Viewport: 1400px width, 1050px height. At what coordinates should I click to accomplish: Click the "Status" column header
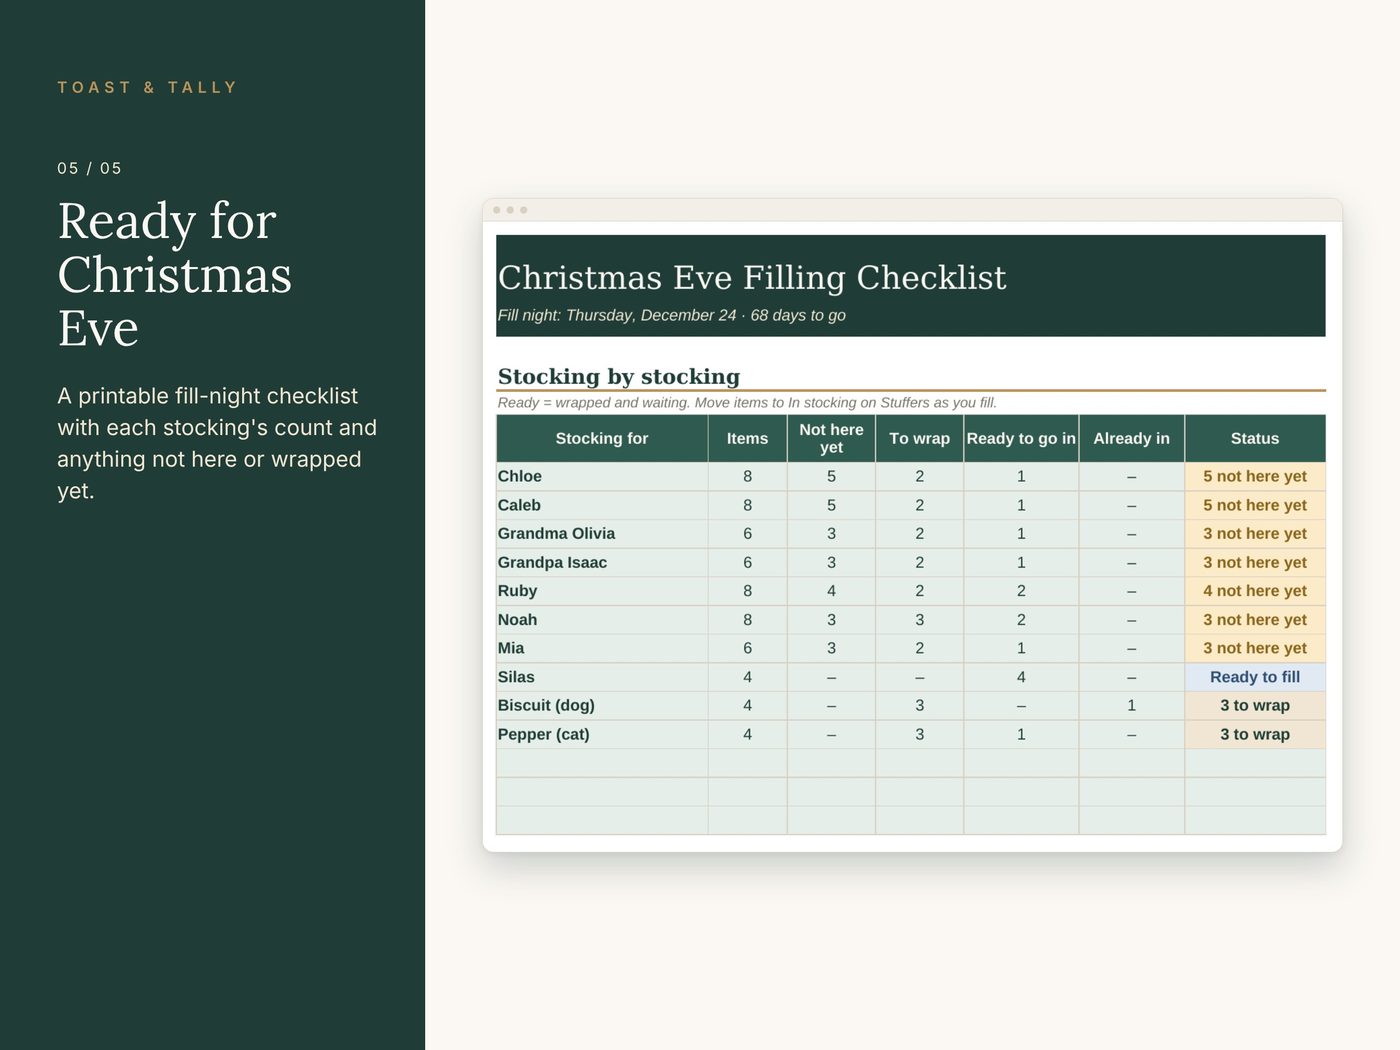coord(1255,438)
